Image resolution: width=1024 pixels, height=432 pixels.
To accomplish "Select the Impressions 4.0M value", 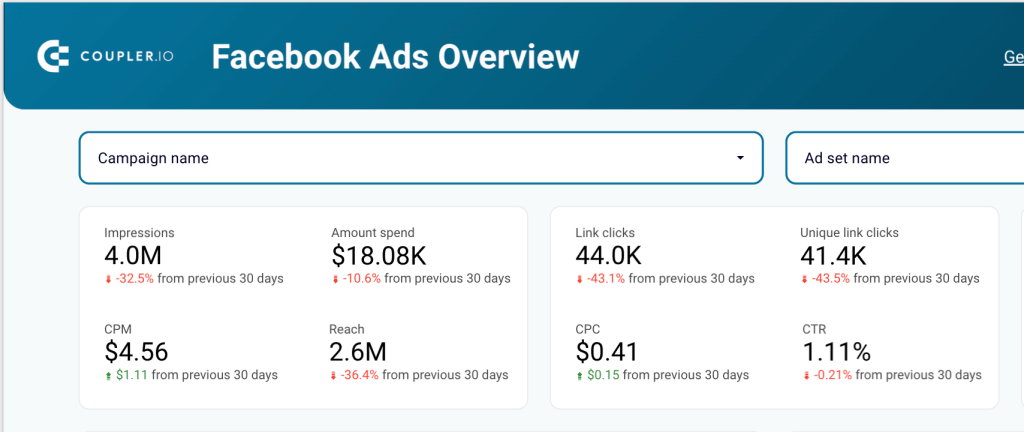I will (x=133, y=256).
